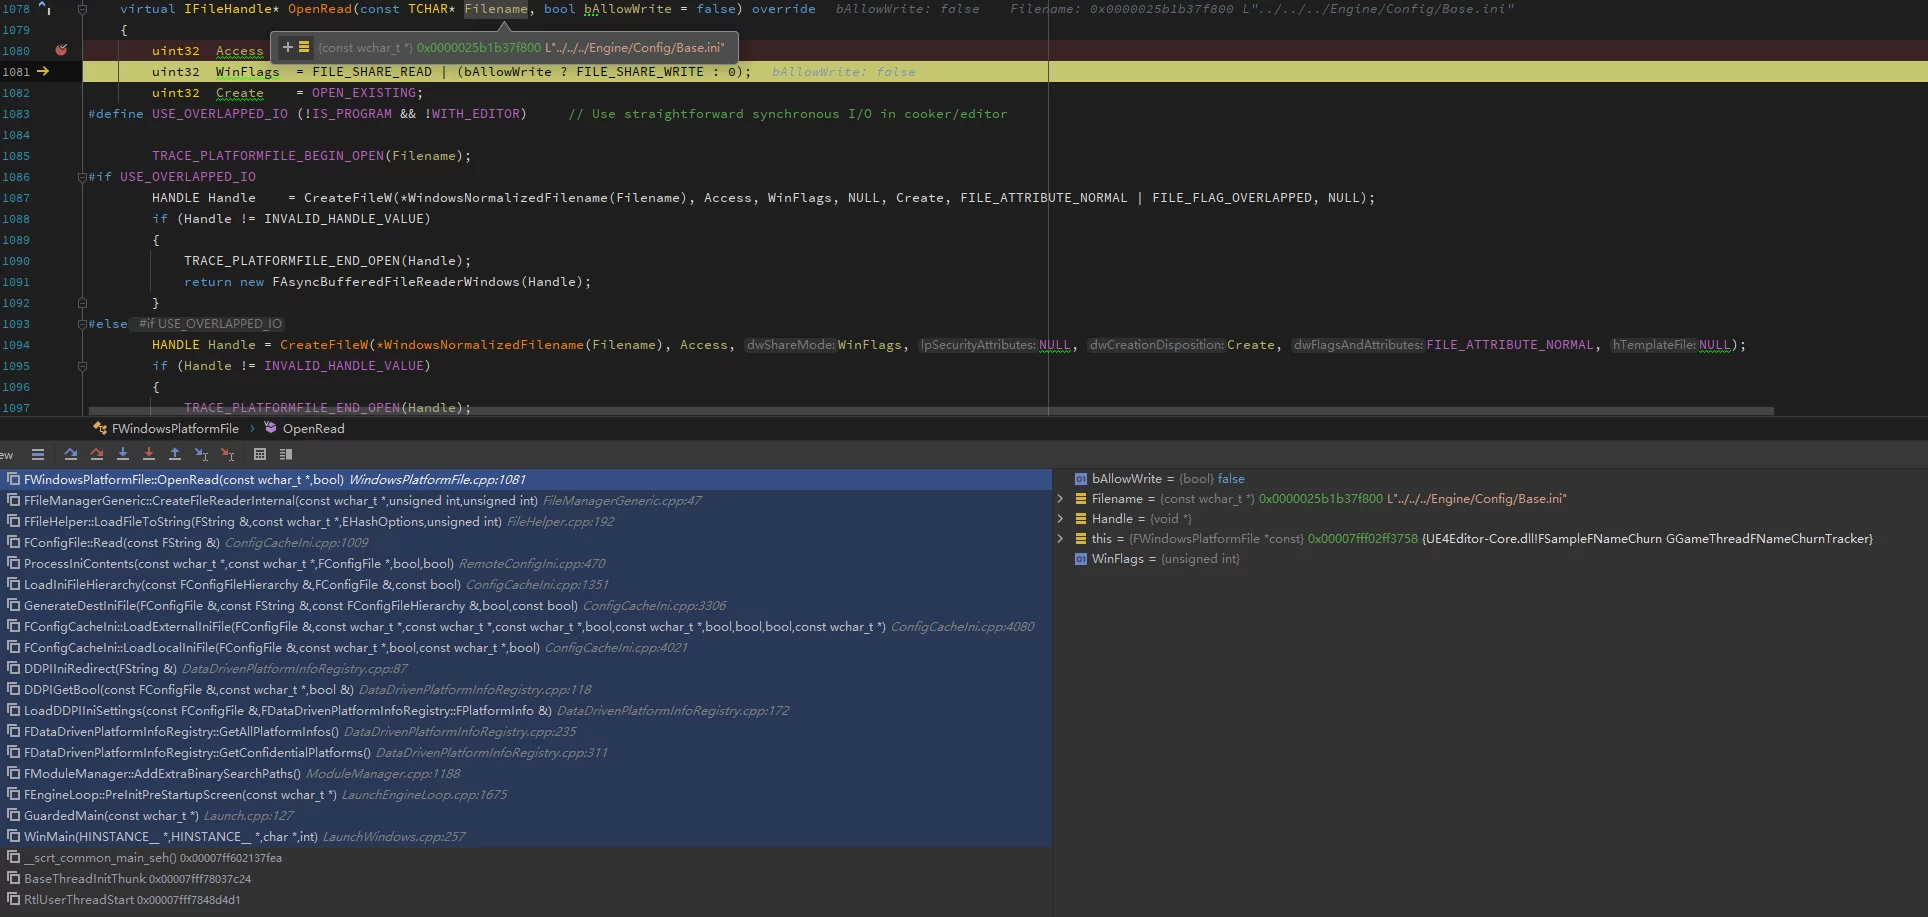Screen dimensions: 1928x917
Task: Click the blue Run to Cursor icon
Action: coord(201,454)
